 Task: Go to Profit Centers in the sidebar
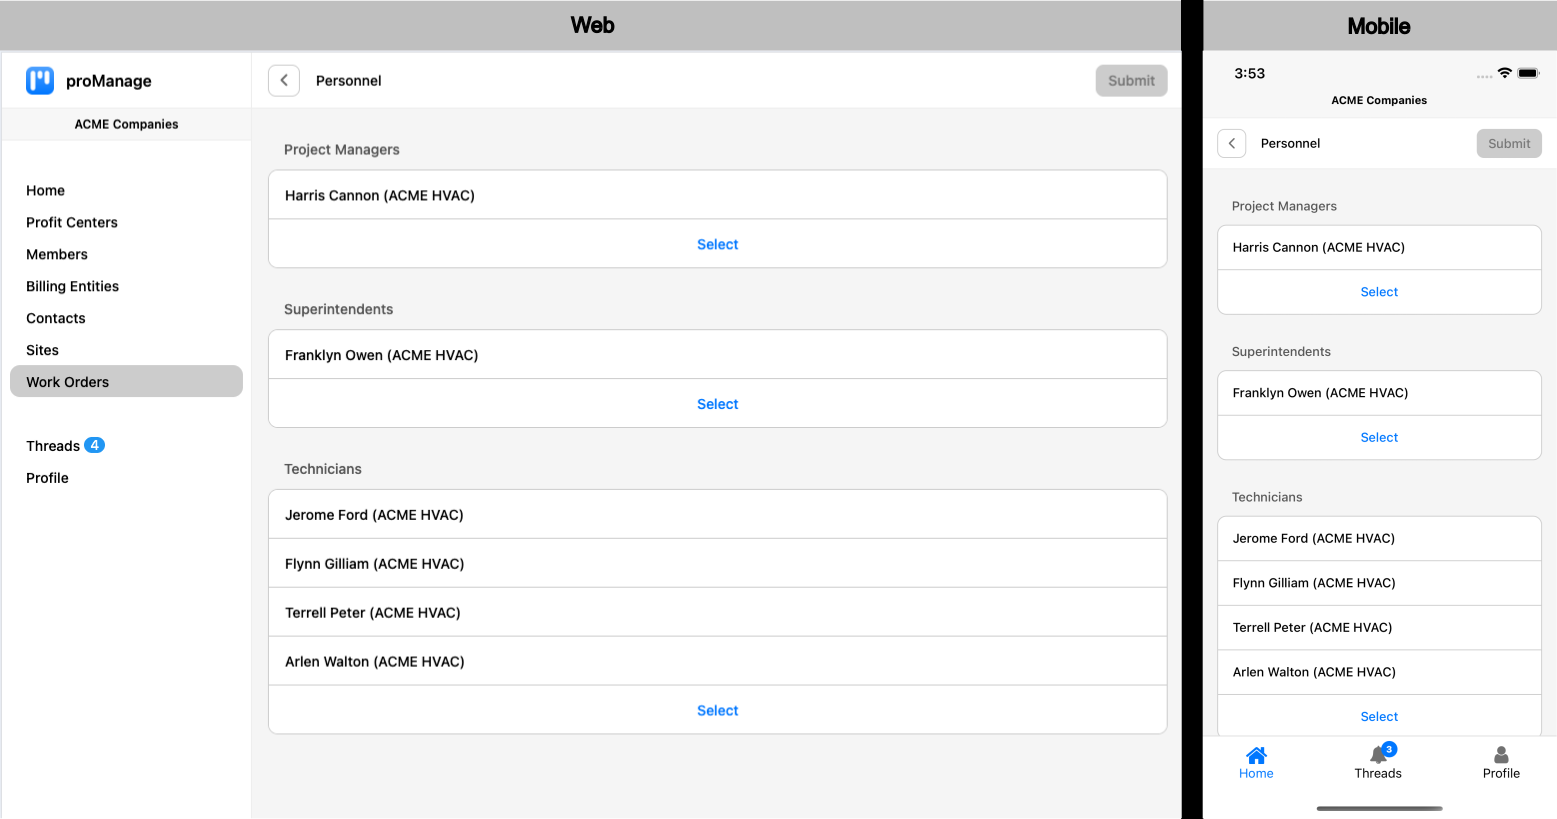[72, 222]
